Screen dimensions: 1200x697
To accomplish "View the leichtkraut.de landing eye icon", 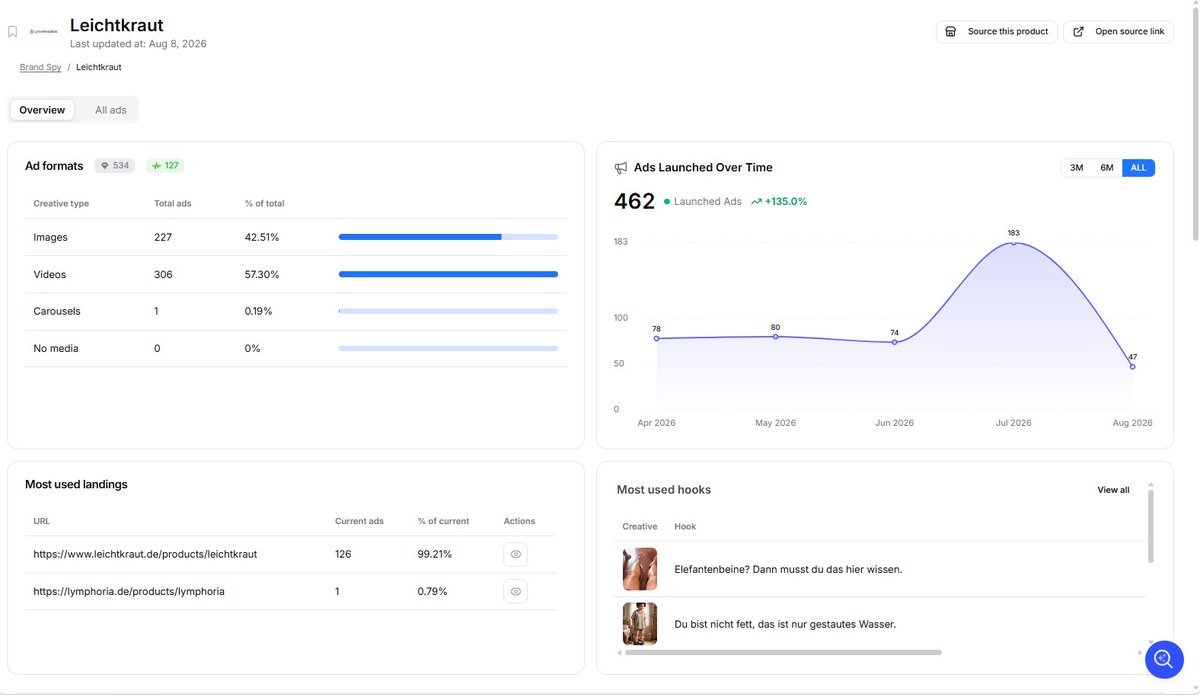I will coord(515,554).
